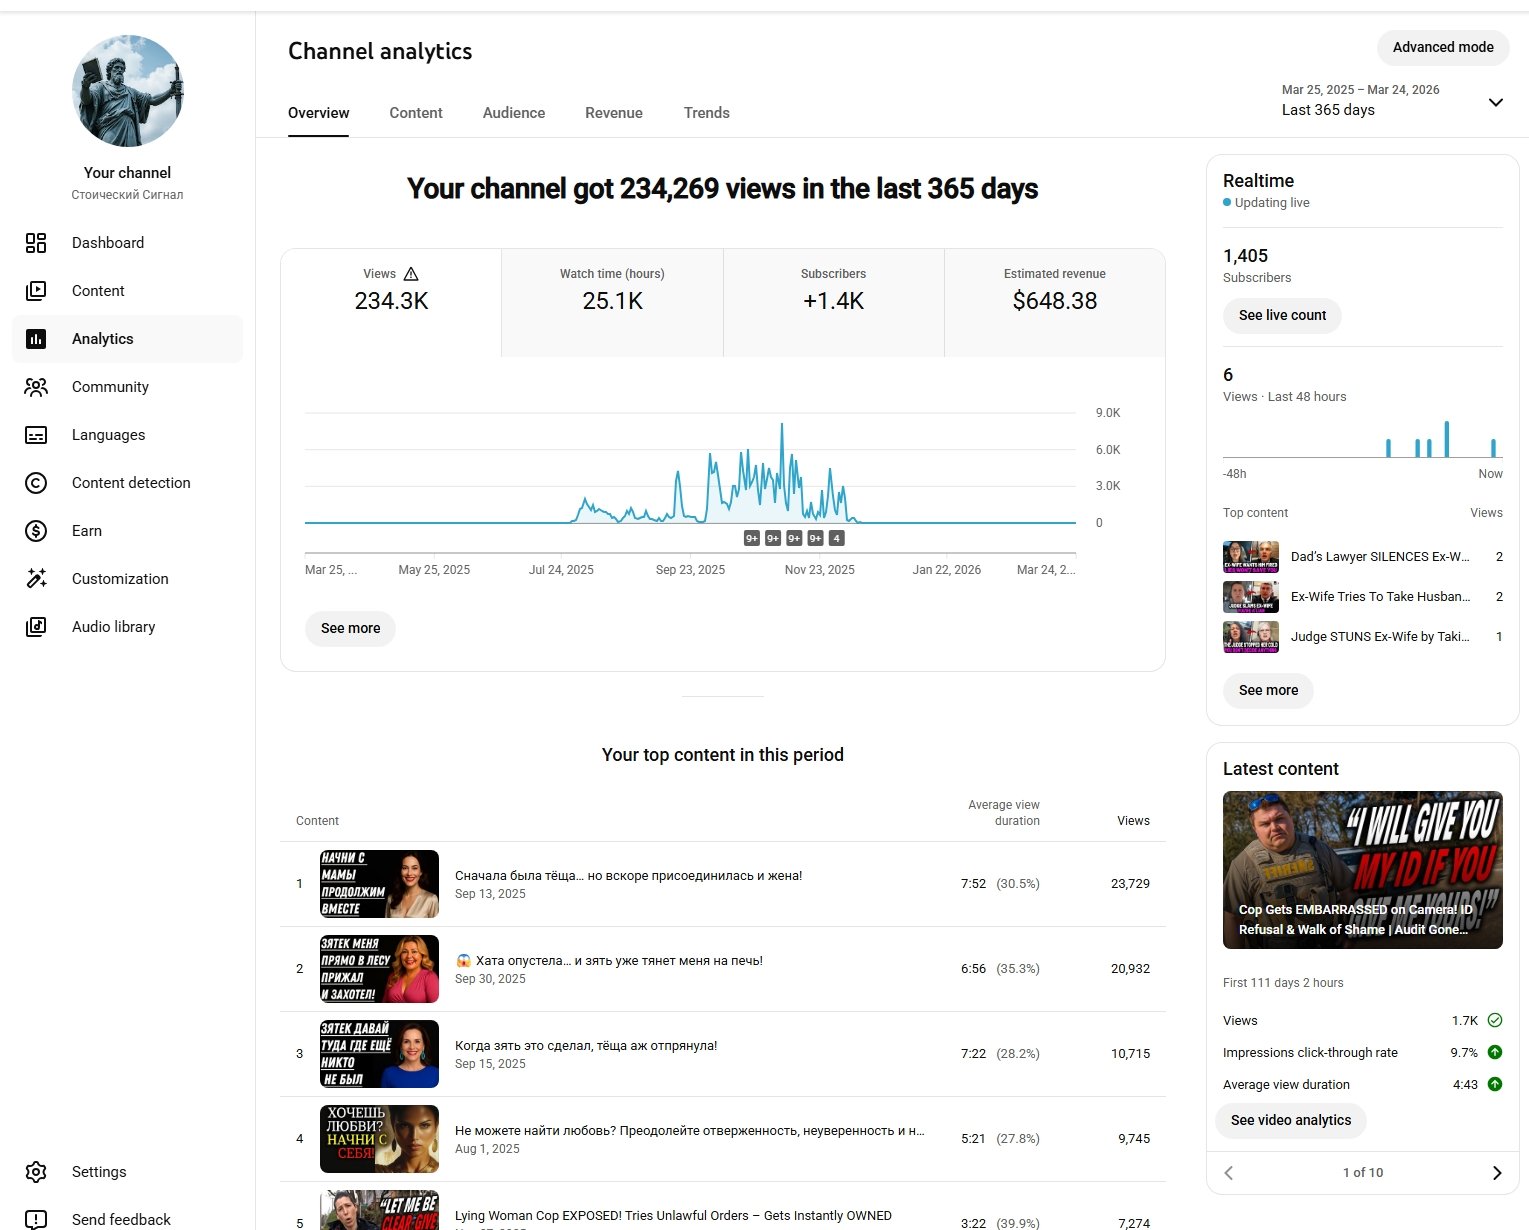
Task: Click the Advanced mode button
Action: click(1442, 47)
